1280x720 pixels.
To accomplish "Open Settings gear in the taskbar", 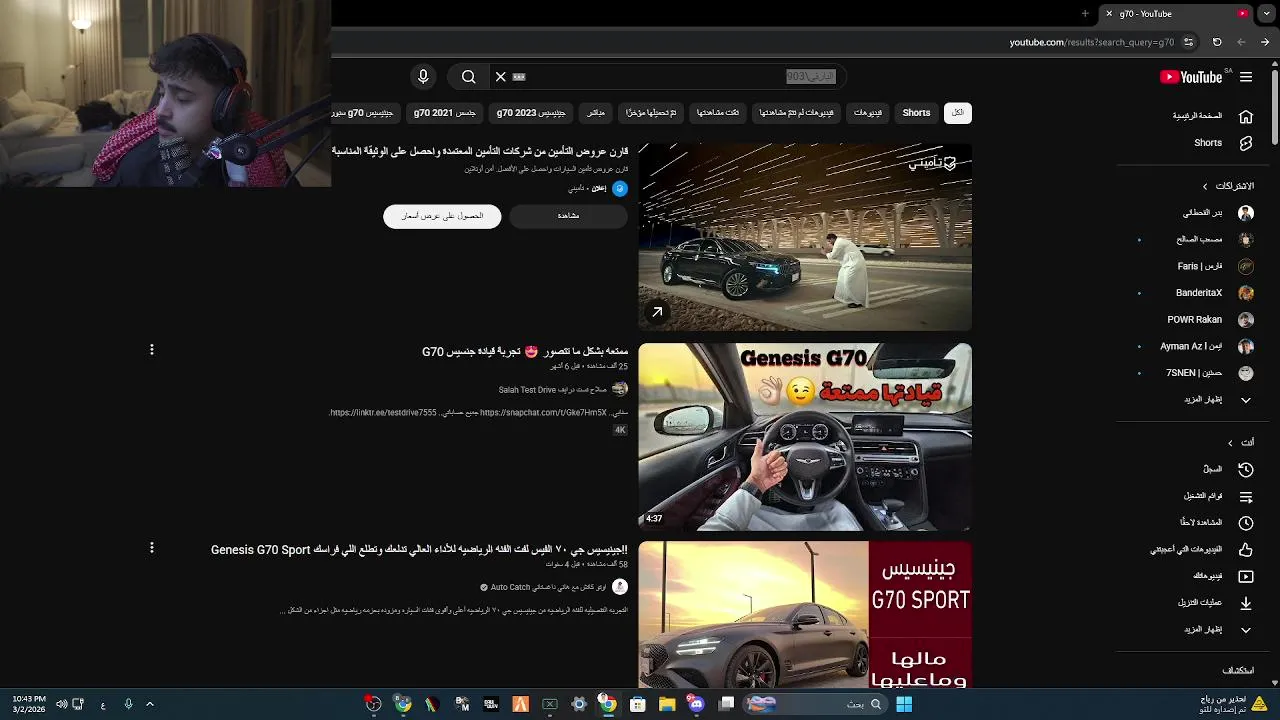I will coord(579,704).
